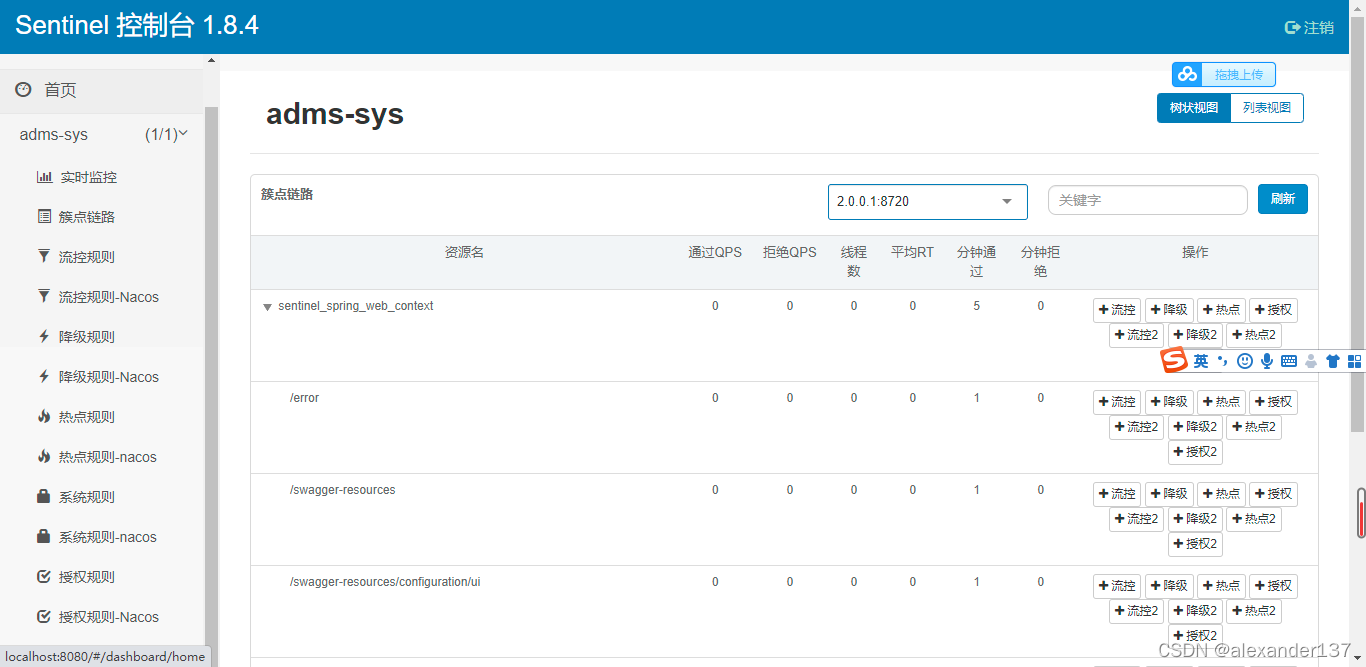This screenshot has width=1366, height=667.
Task: Click flame icon beside 热点规则-nacos
Action: pos(43,456)
